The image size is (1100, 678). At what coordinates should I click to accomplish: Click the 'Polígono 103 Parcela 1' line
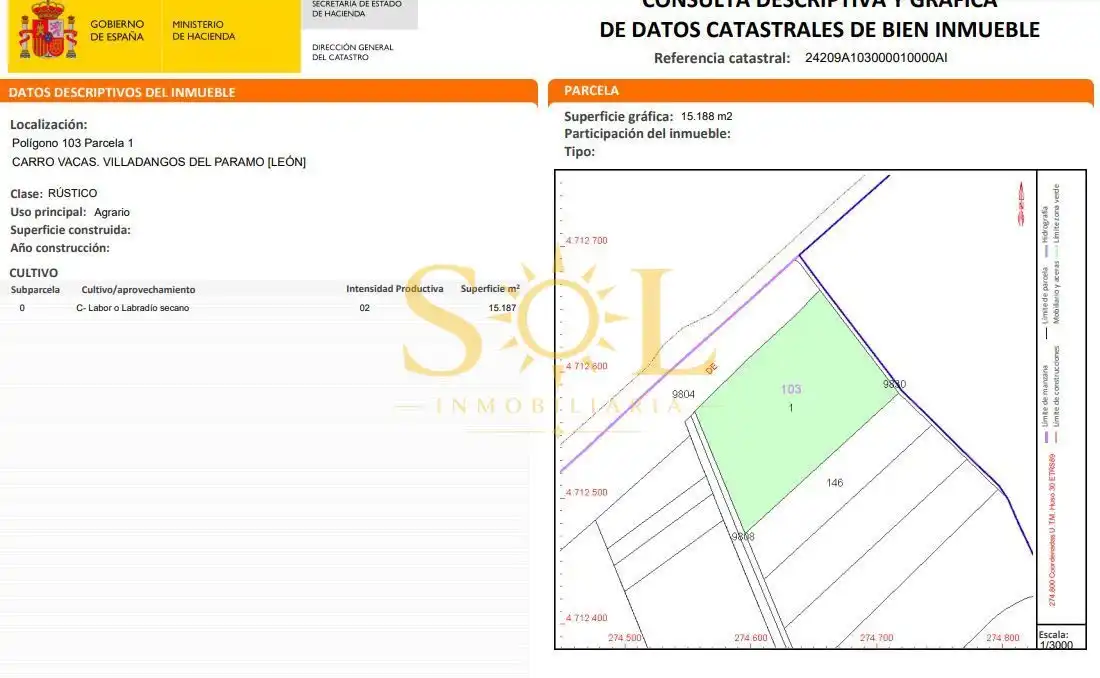72,143
